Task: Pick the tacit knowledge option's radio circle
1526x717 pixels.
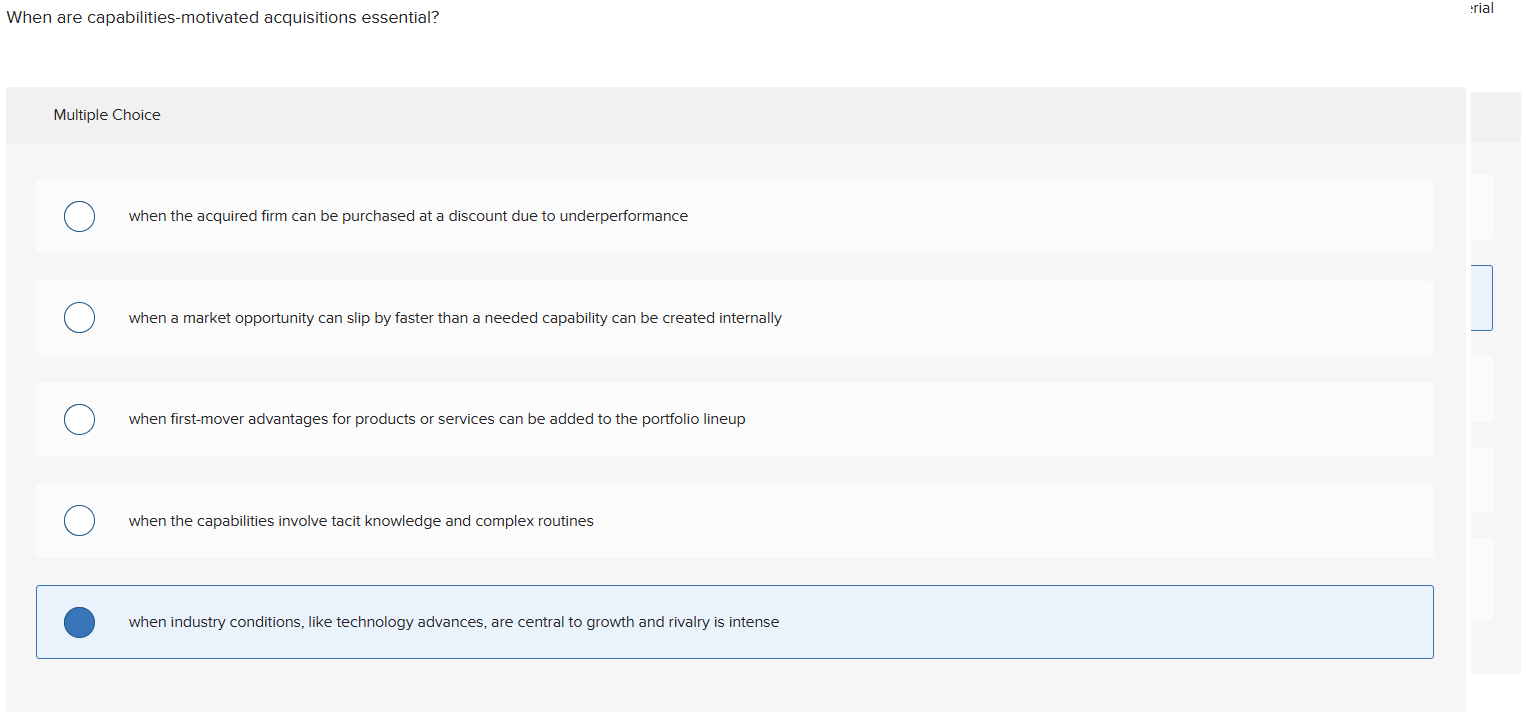Action: tap(79, 521)
